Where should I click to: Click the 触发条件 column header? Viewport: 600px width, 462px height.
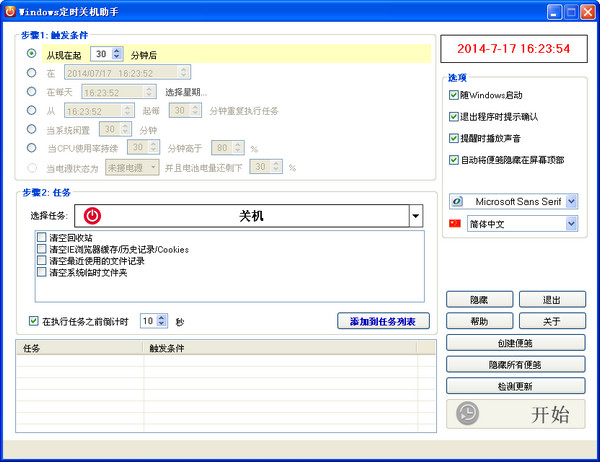280,348
